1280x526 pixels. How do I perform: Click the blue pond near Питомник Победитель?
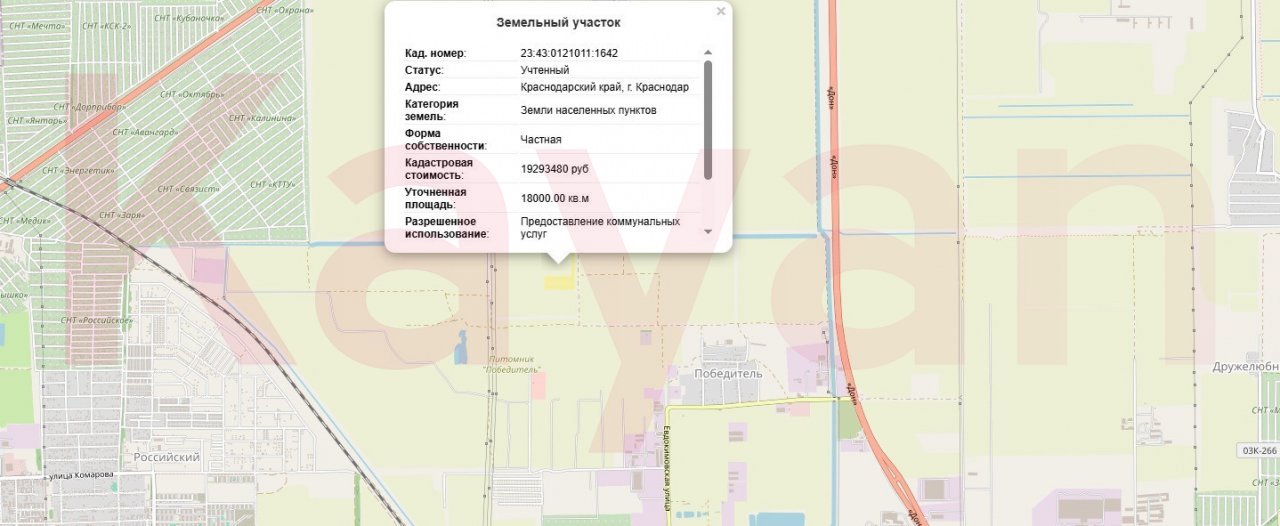459,348
